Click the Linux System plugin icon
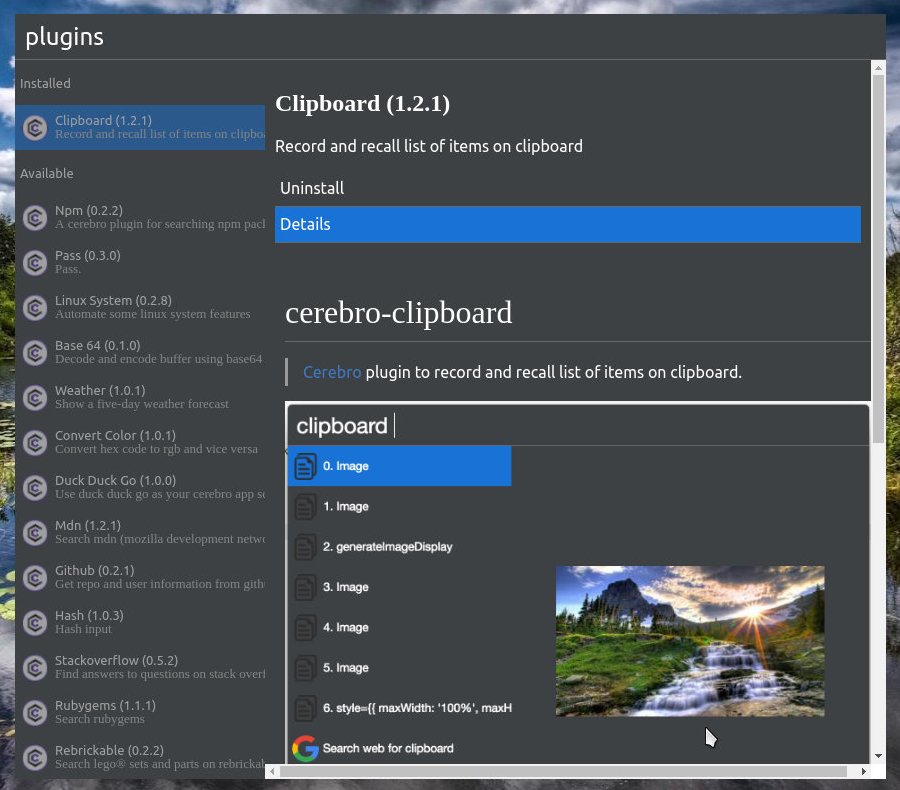The width and height of the screenshot is (900, 790). [35, 308]
